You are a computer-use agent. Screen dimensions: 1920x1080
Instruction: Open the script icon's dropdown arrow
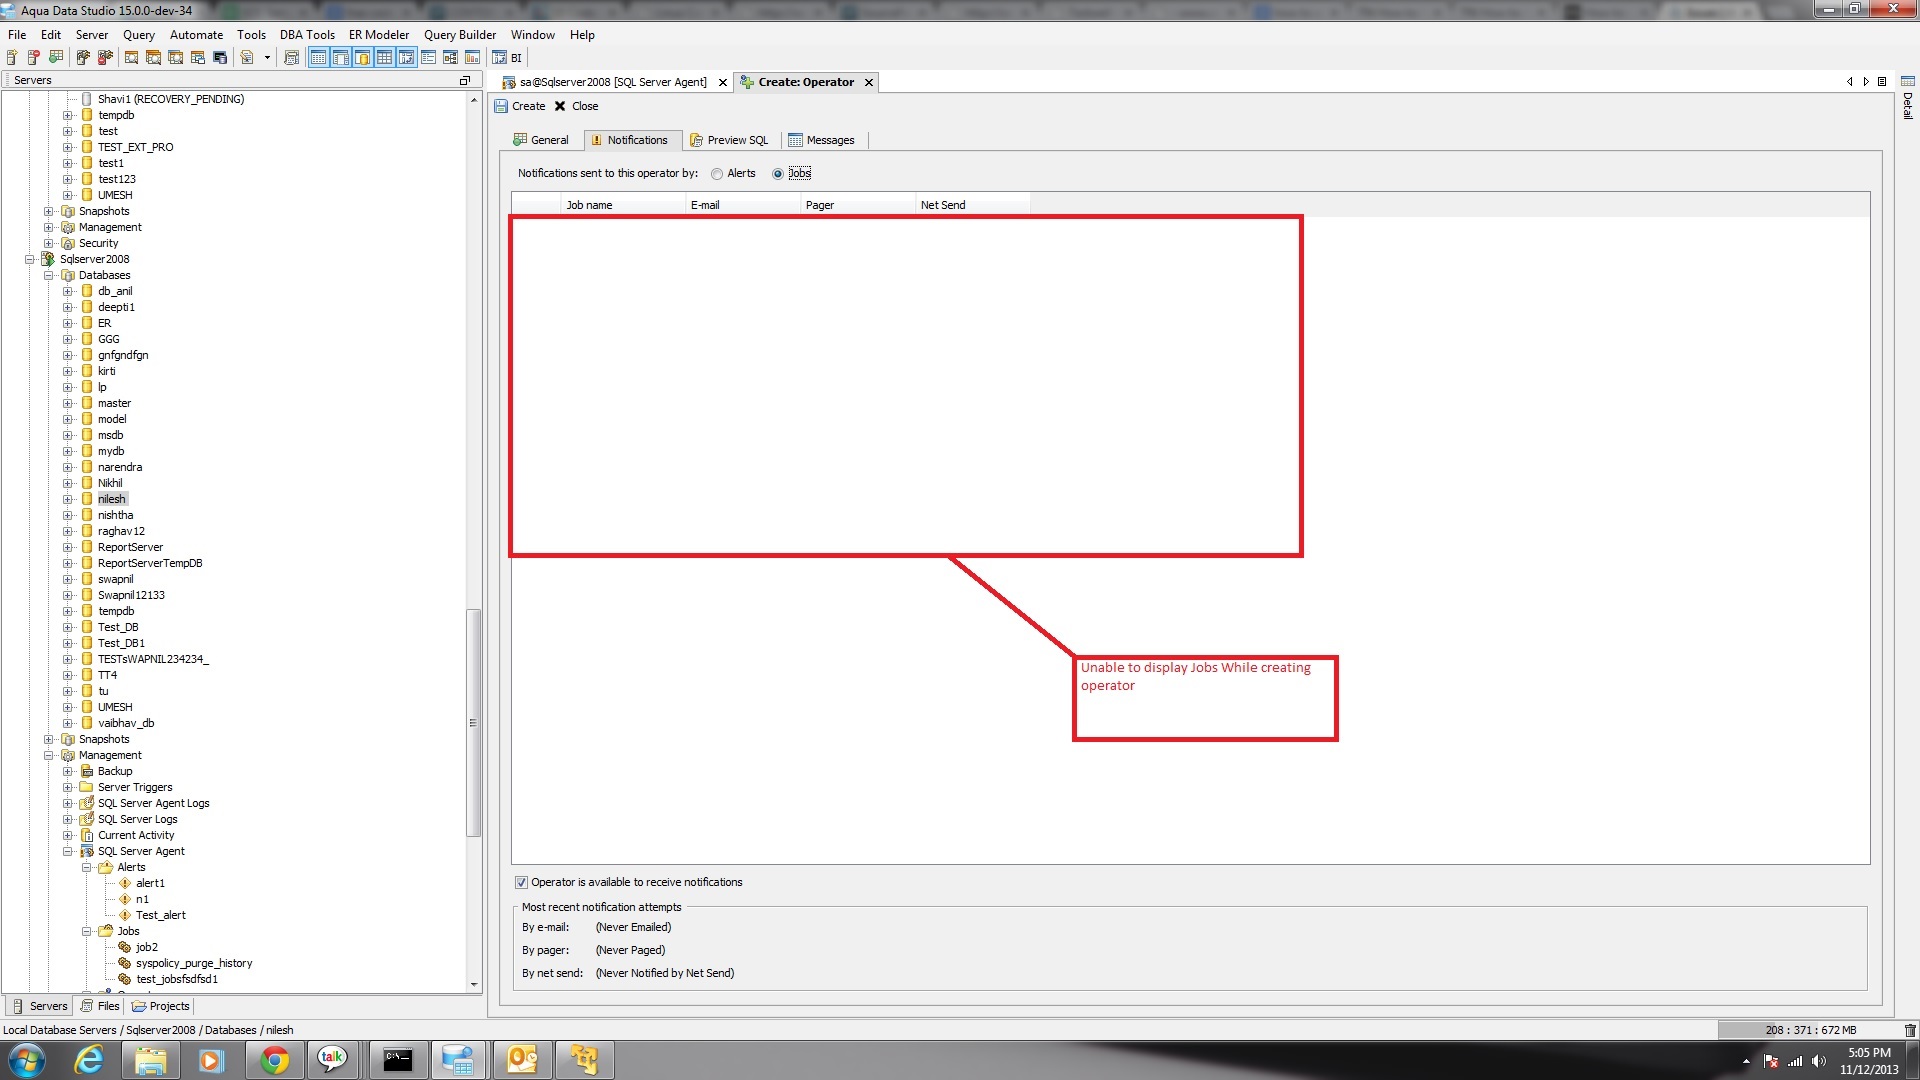267,58
